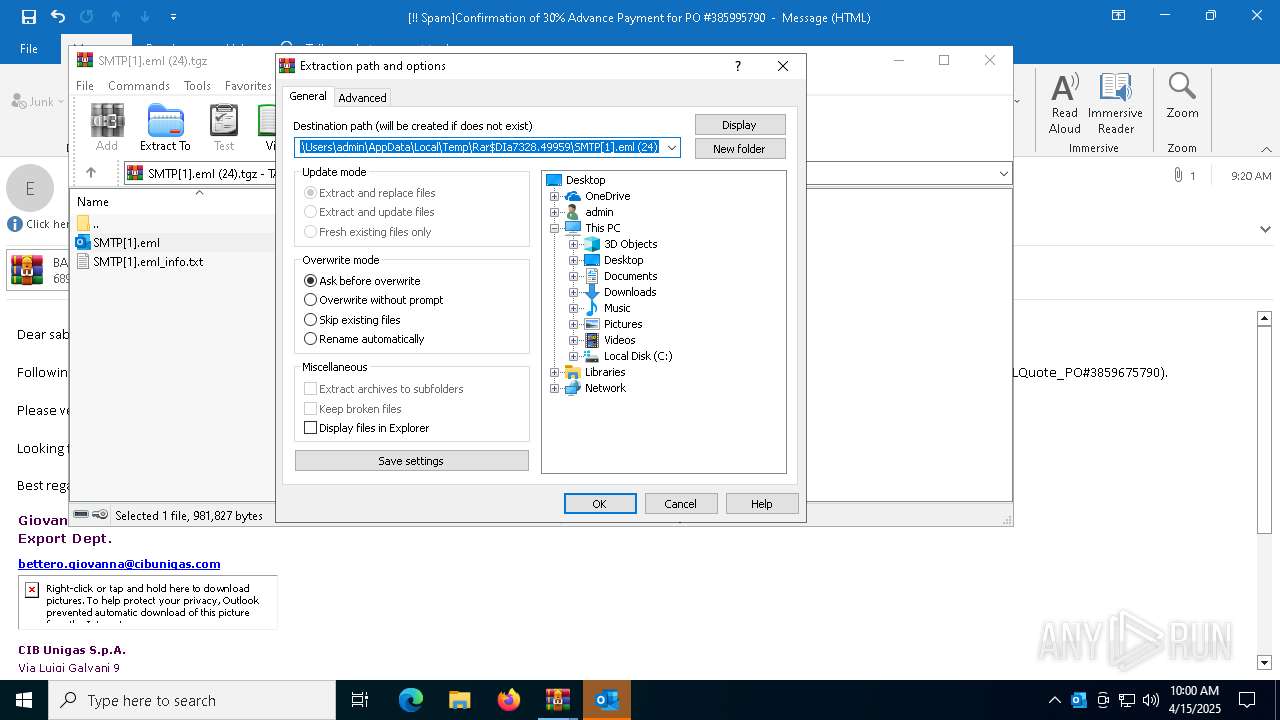
Task: Click the Zoom magnifier in Outlook ribbon
Action: point(1182,96)
